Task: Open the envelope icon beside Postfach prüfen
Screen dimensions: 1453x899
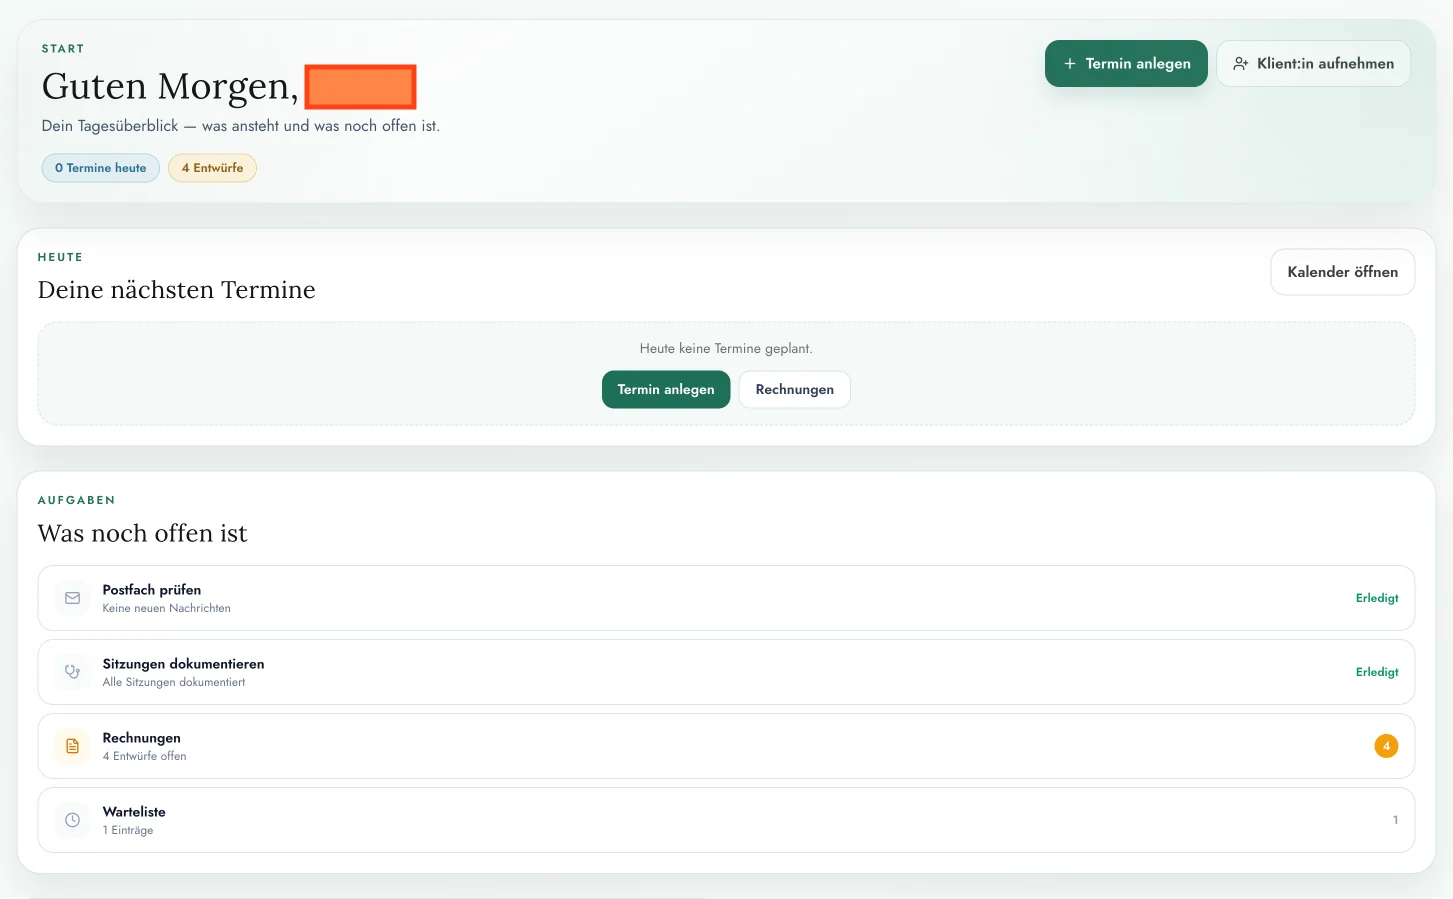Action: click(x=71, y=597)
